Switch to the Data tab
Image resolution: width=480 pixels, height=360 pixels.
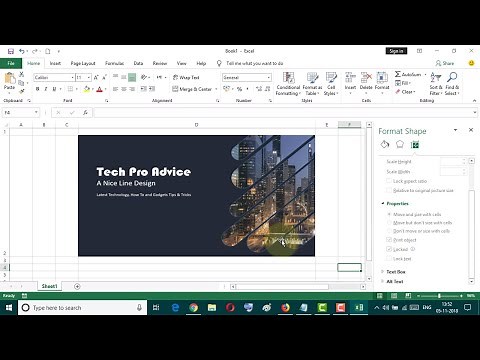click(x=138, y=63)
